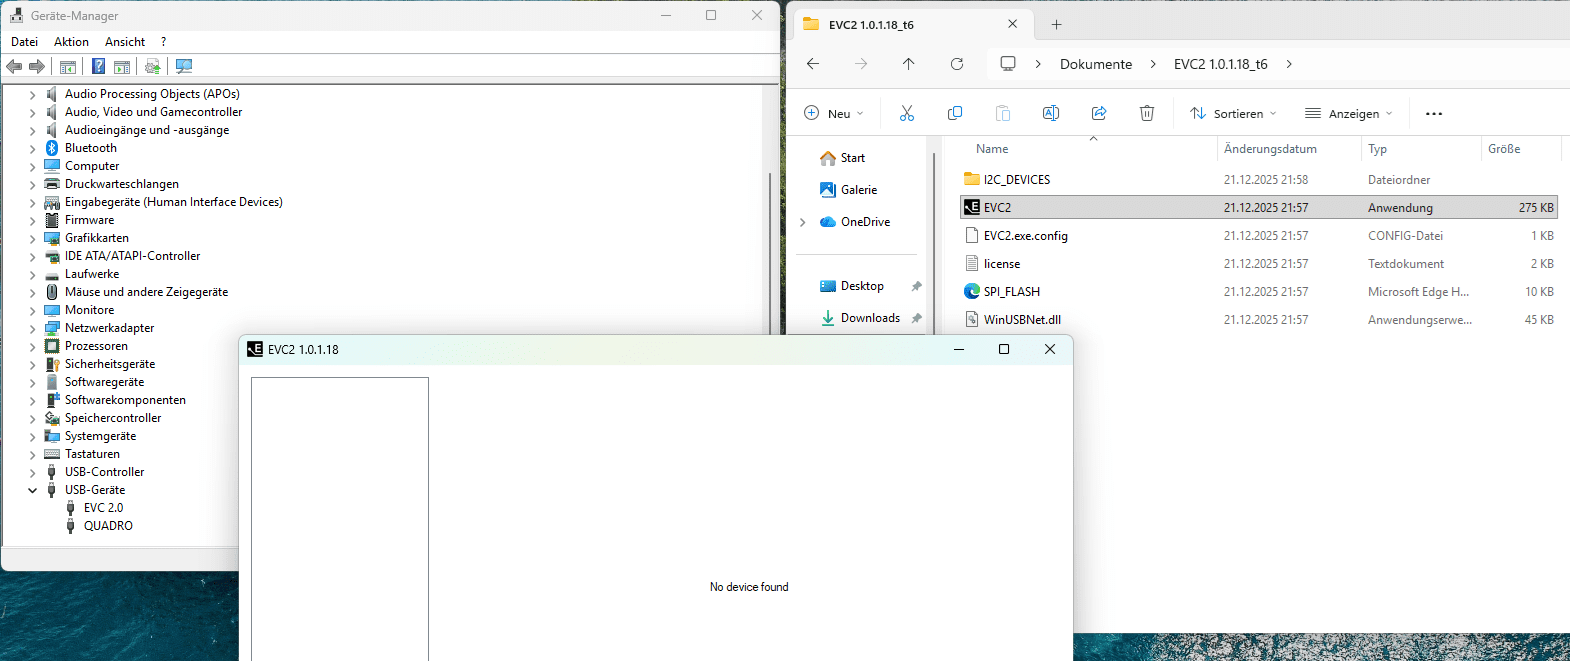Click Dokumente in the breadcrumb path

(x=1096, y=64)
